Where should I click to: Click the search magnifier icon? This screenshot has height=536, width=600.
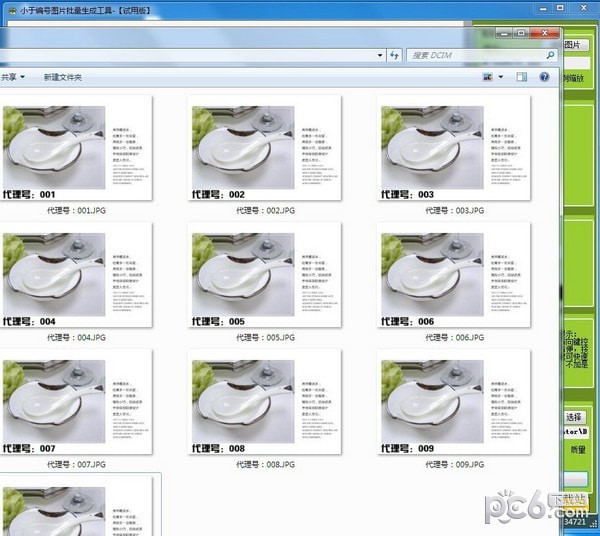(x=548, y=55)
